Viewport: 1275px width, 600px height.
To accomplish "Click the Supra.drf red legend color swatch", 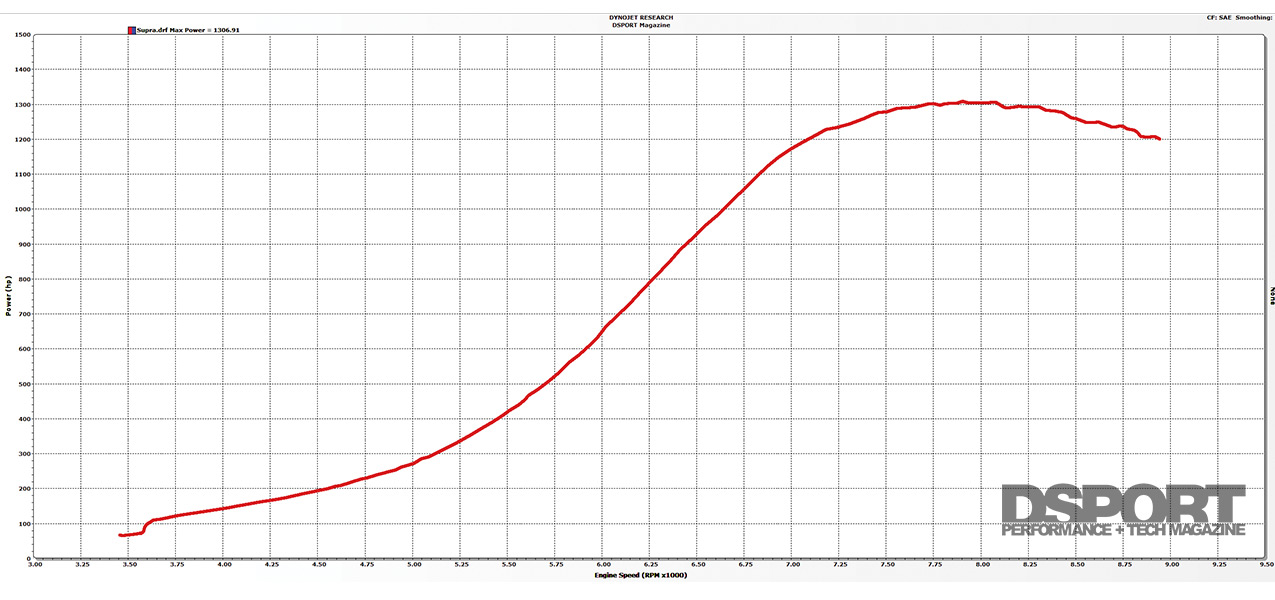I will [132, 30].
